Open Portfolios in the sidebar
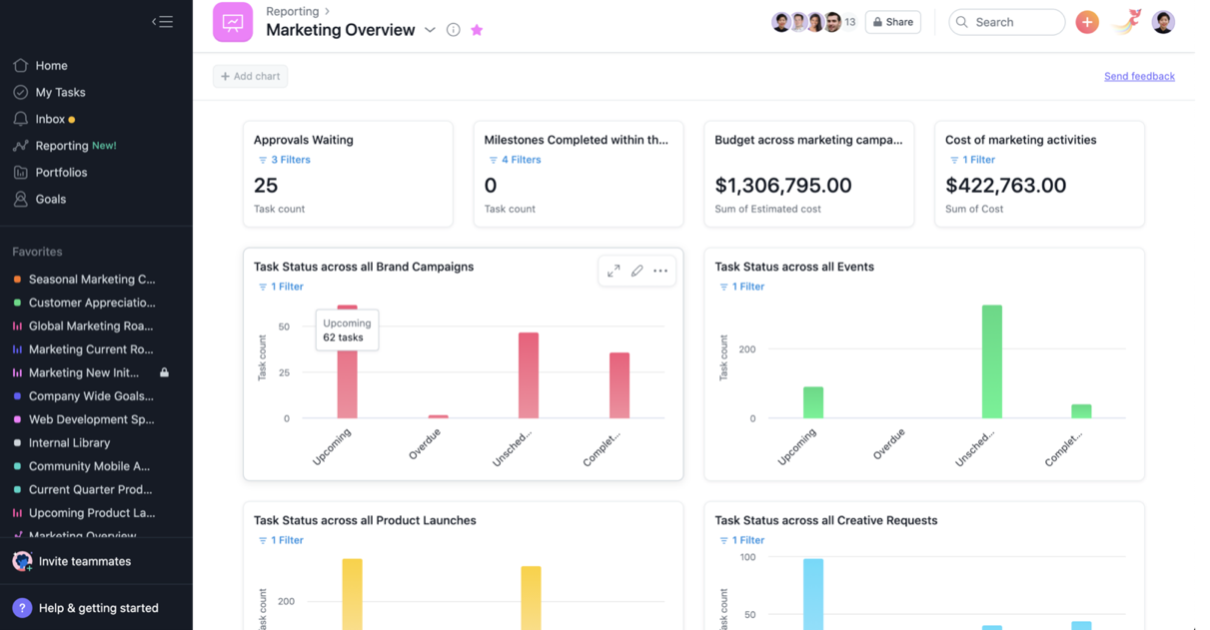This screenshot has height=630, width=1210. point(61,172)
